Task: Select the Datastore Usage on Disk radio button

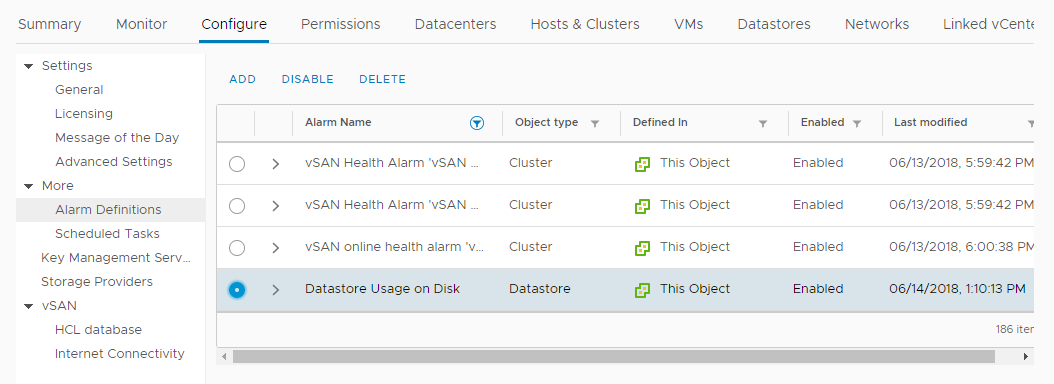Action: point(237,290)
